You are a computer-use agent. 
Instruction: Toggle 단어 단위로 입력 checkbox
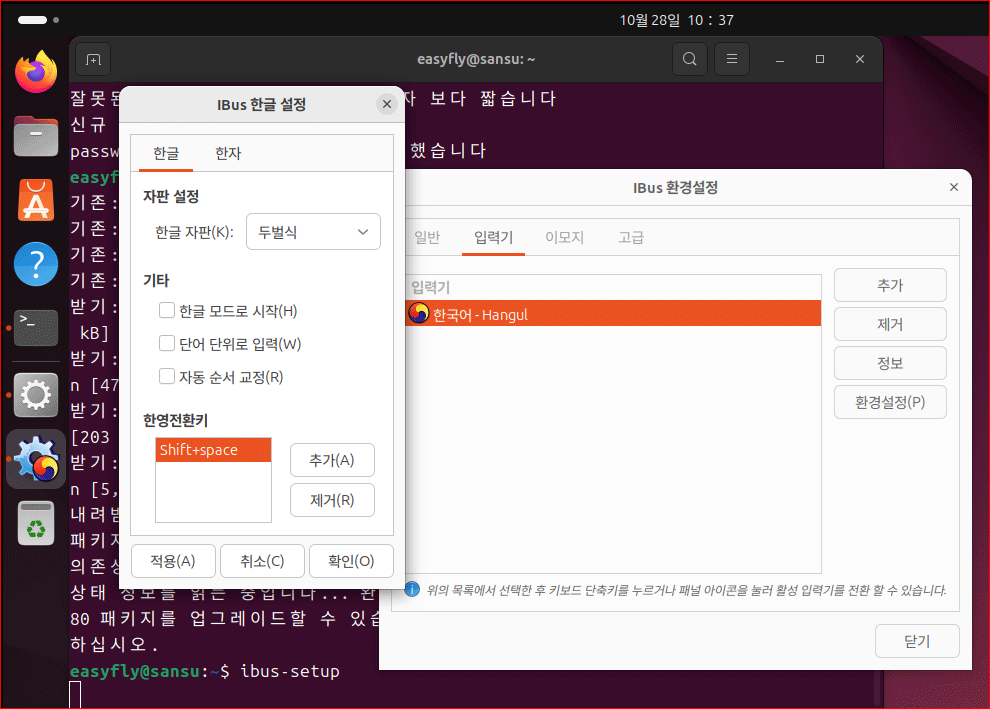coord(167,343)
